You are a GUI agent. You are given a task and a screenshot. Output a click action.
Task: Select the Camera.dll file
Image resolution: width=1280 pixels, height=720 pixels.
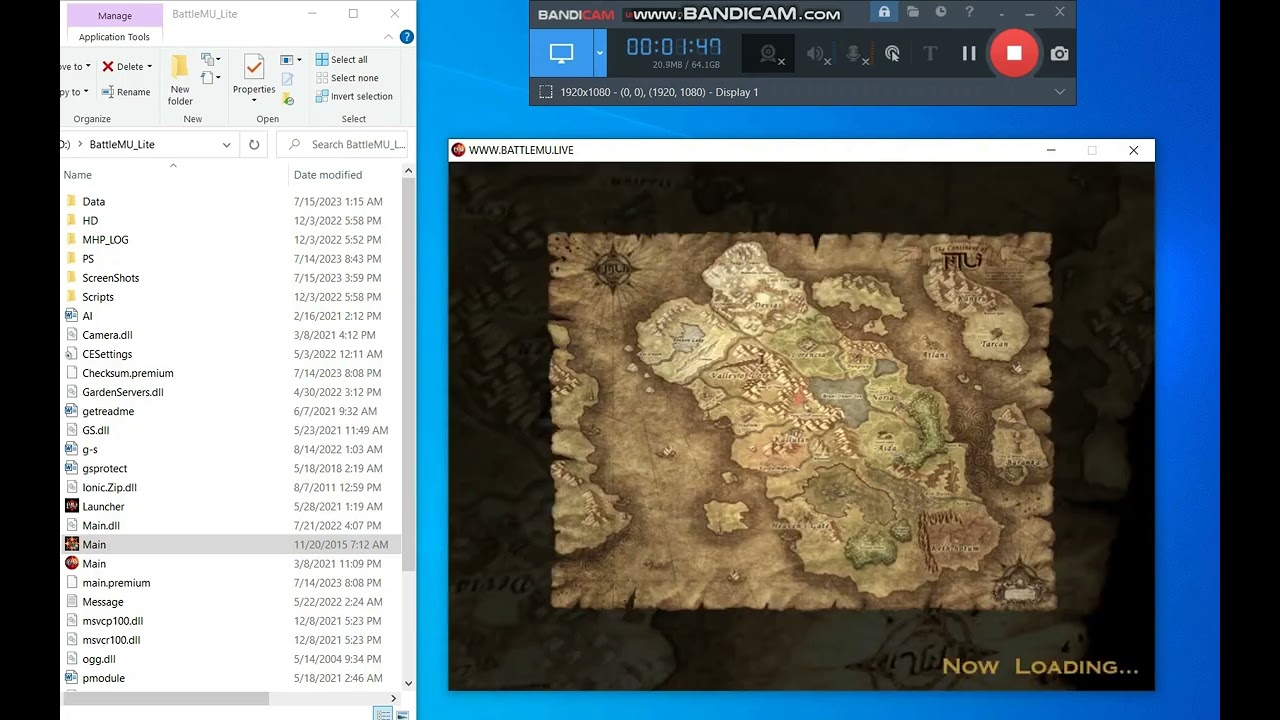[230, 335]
